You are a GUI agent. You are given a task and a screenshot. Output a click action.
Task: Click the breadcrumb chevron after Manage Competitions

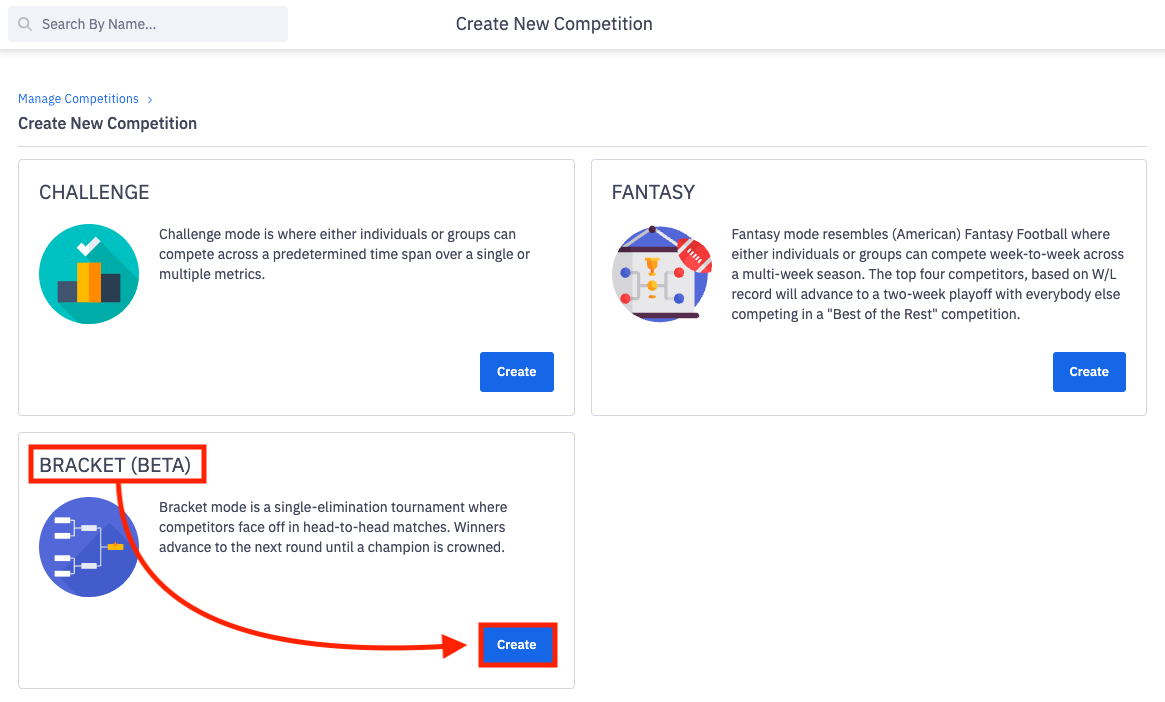pyautogui.click(x=150, y=99)
